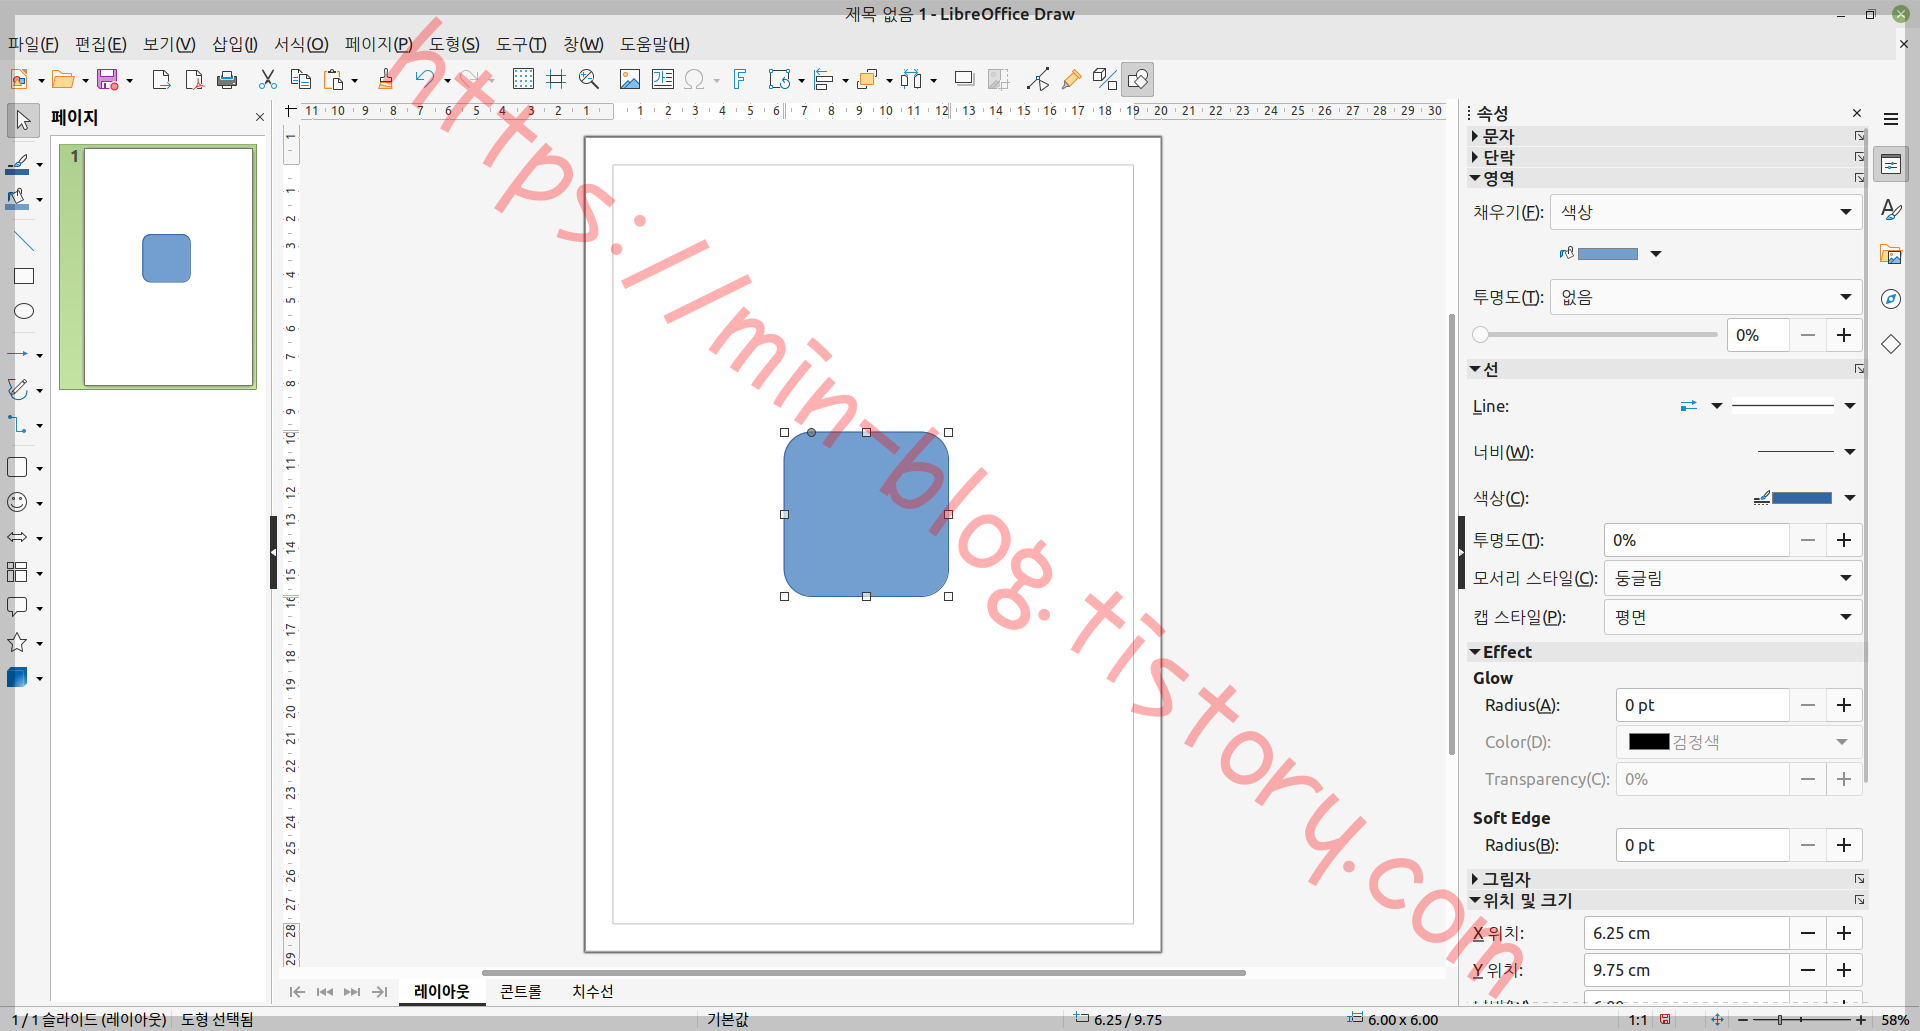Open the 채우기 fill type dropdown

(x=1706, y=212)
